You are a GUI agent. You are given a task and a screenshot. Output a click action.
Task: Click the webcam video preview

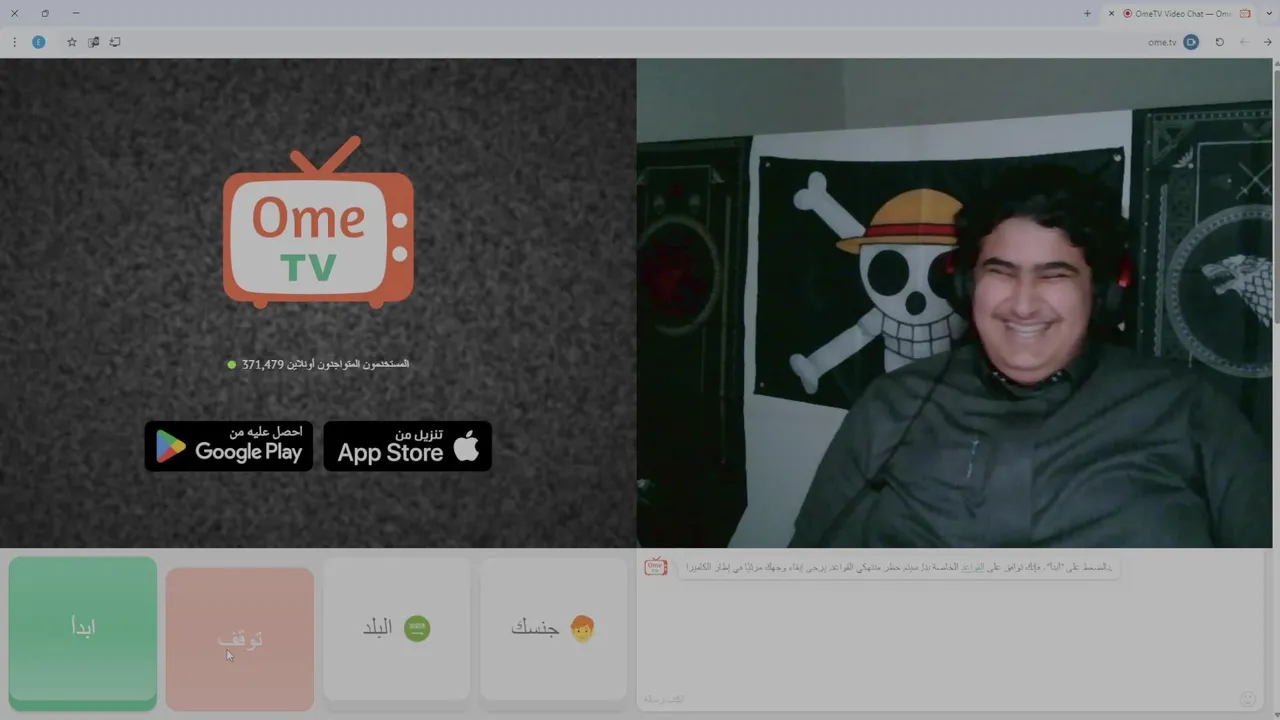pyautogui.click(x=954, y=303)
